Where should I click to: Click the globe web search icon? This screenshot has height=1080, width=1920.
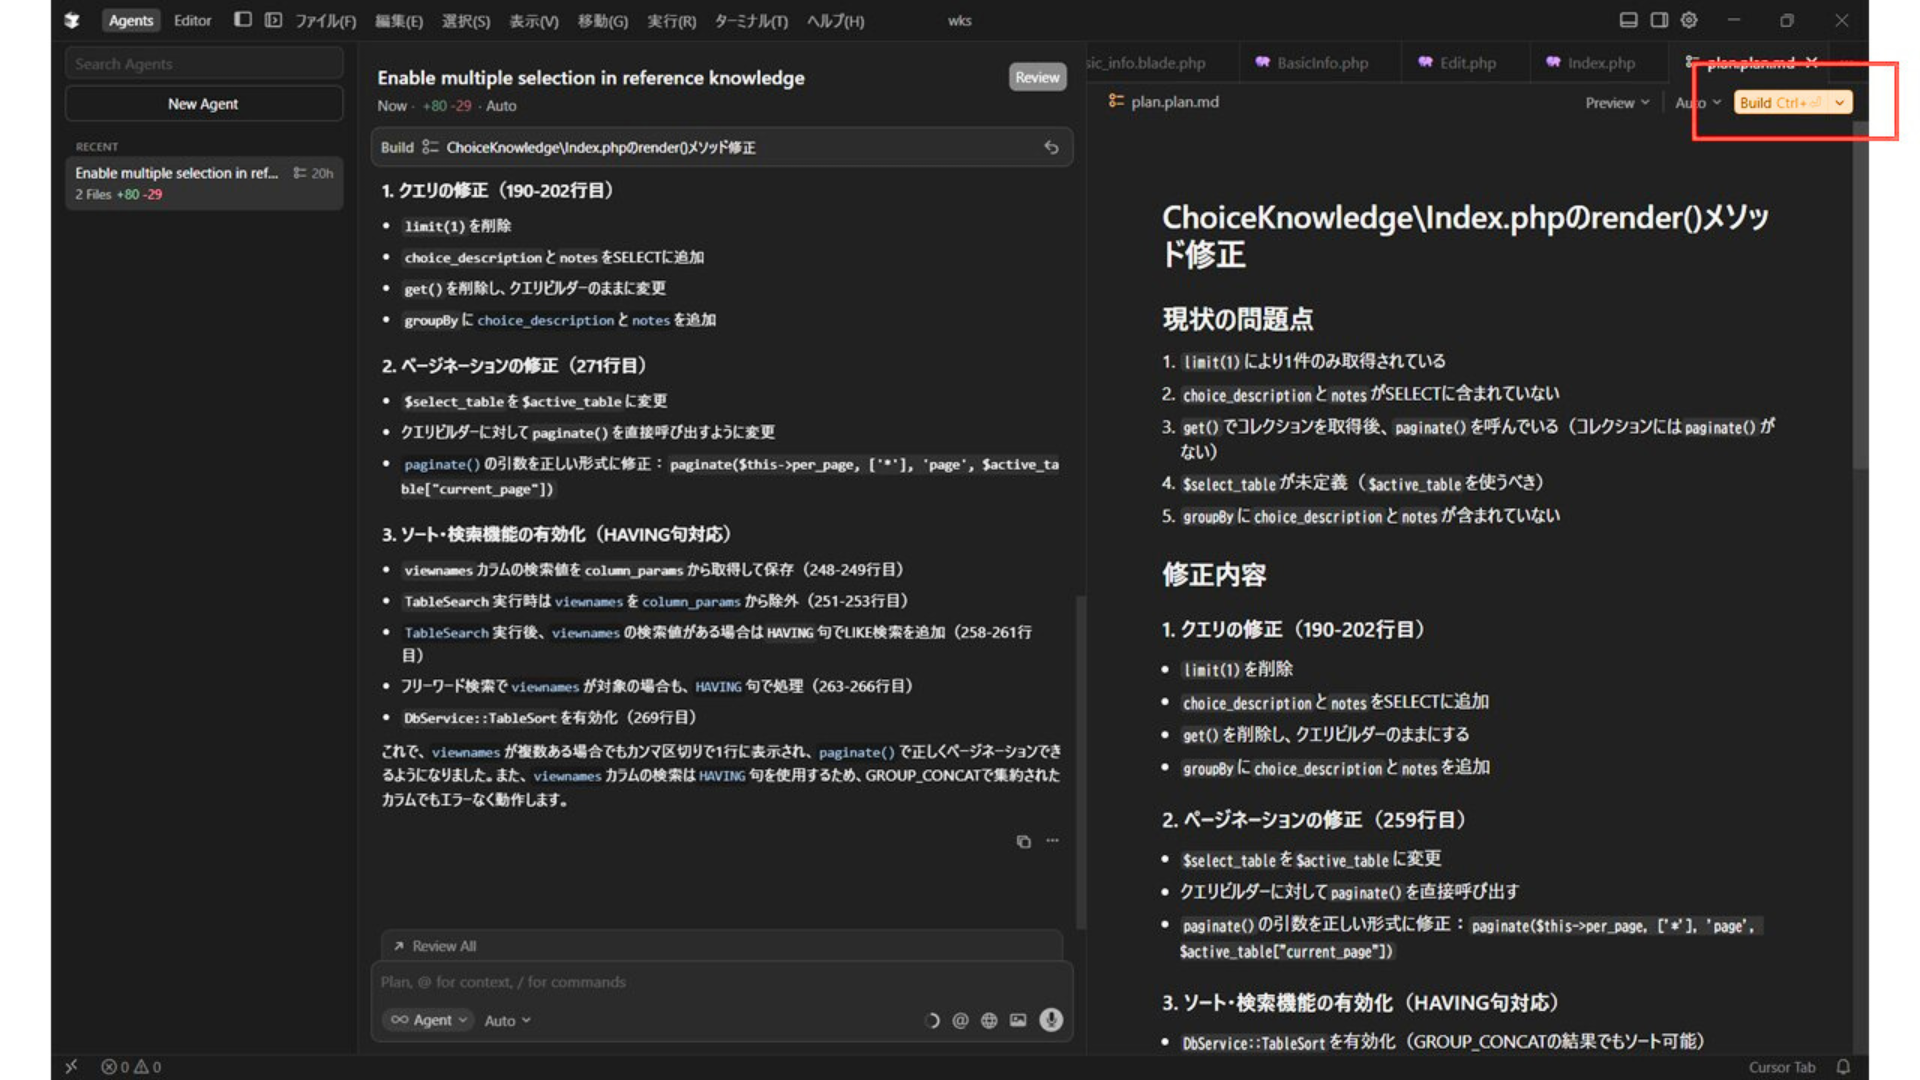click(989, 1021)
